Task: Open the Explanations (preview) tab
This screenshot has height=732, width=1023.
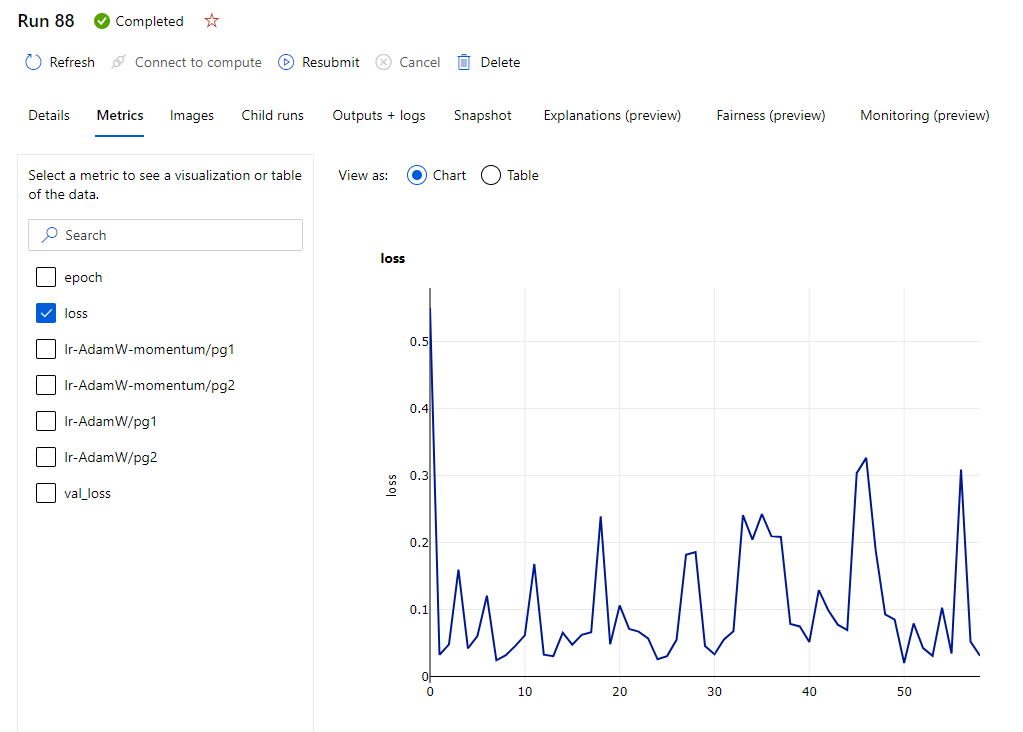Action: coord(612,115)
